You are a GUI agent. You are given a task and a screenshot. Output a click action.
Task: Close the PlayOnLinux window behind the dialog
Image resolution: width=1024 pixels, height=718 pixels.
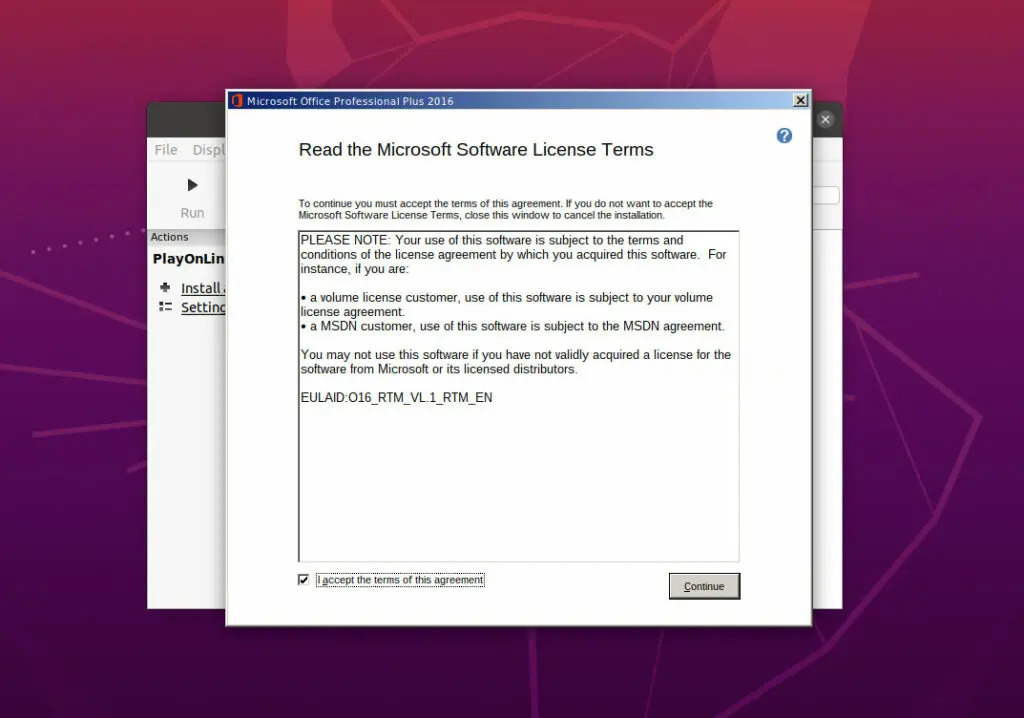tap(825, 119)
